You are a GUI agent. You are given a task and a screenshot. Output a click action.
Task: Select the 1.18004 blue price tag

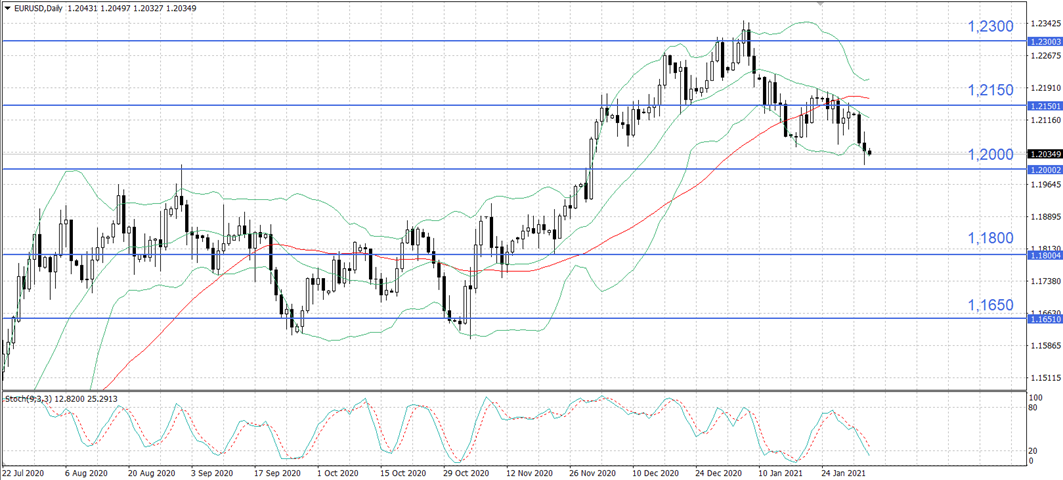1045,256
